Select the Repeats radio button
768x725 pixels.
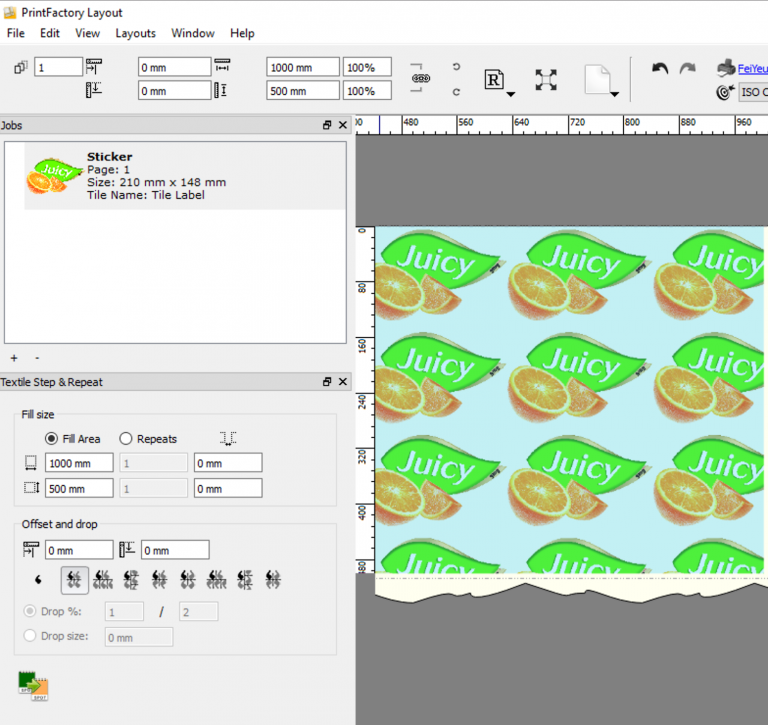point(126,438)
